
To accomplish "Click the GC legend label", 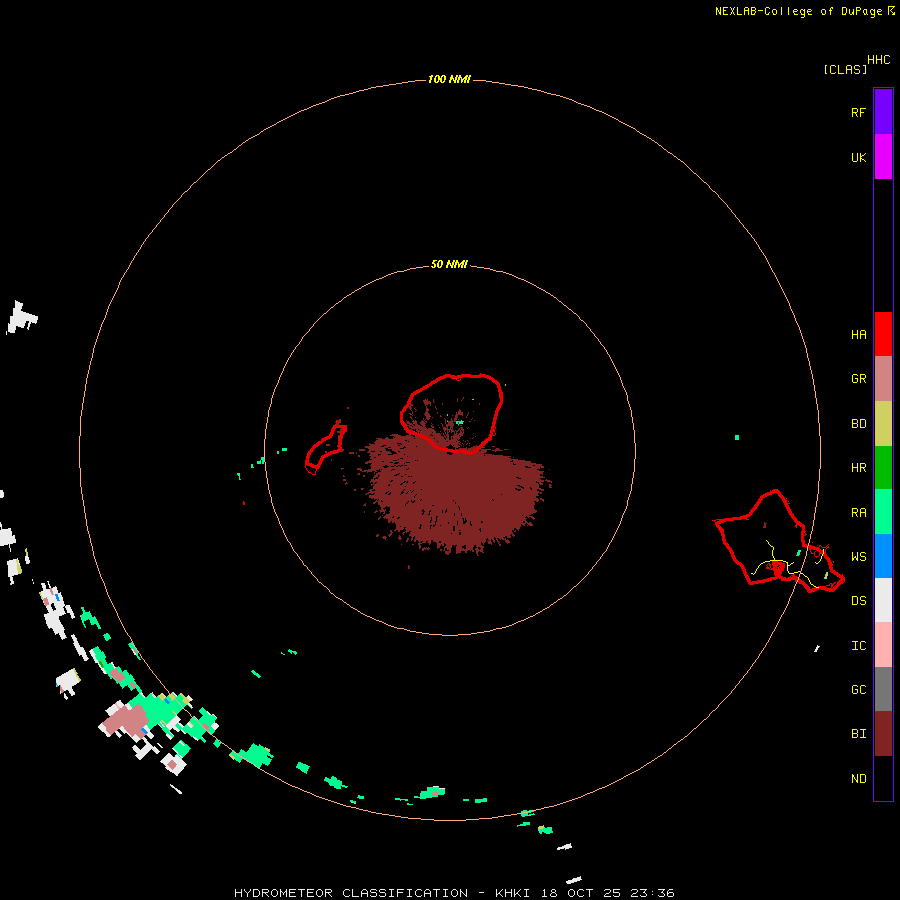I will pyautogui.click(x=858, y=690).
